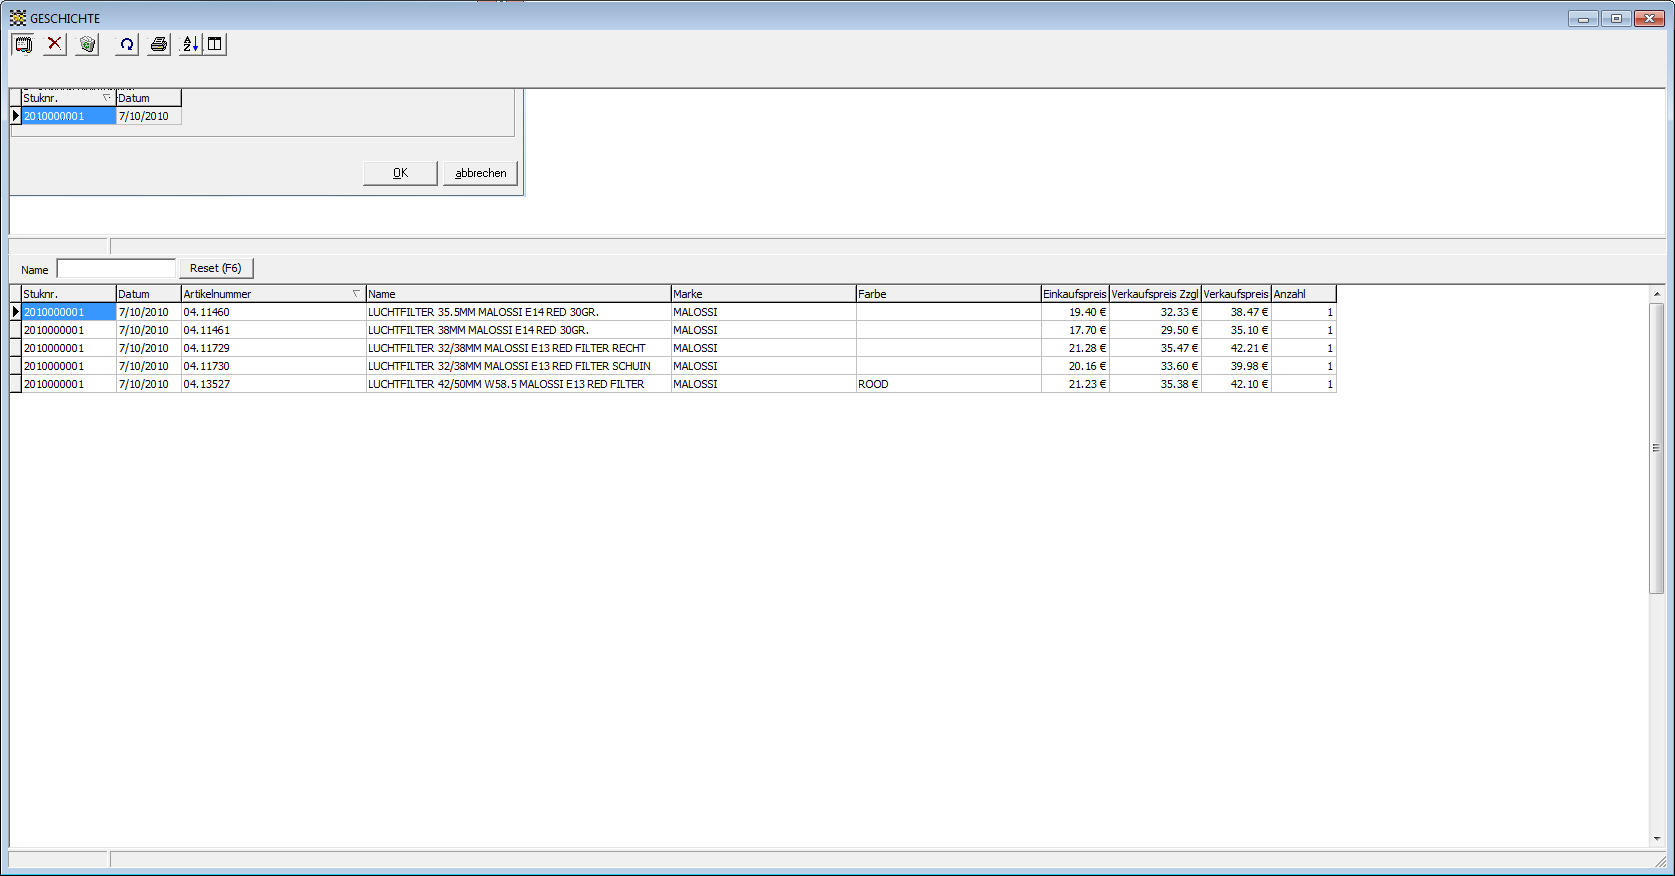Click the OK button

pyautogui.click(x=400, y=173)
